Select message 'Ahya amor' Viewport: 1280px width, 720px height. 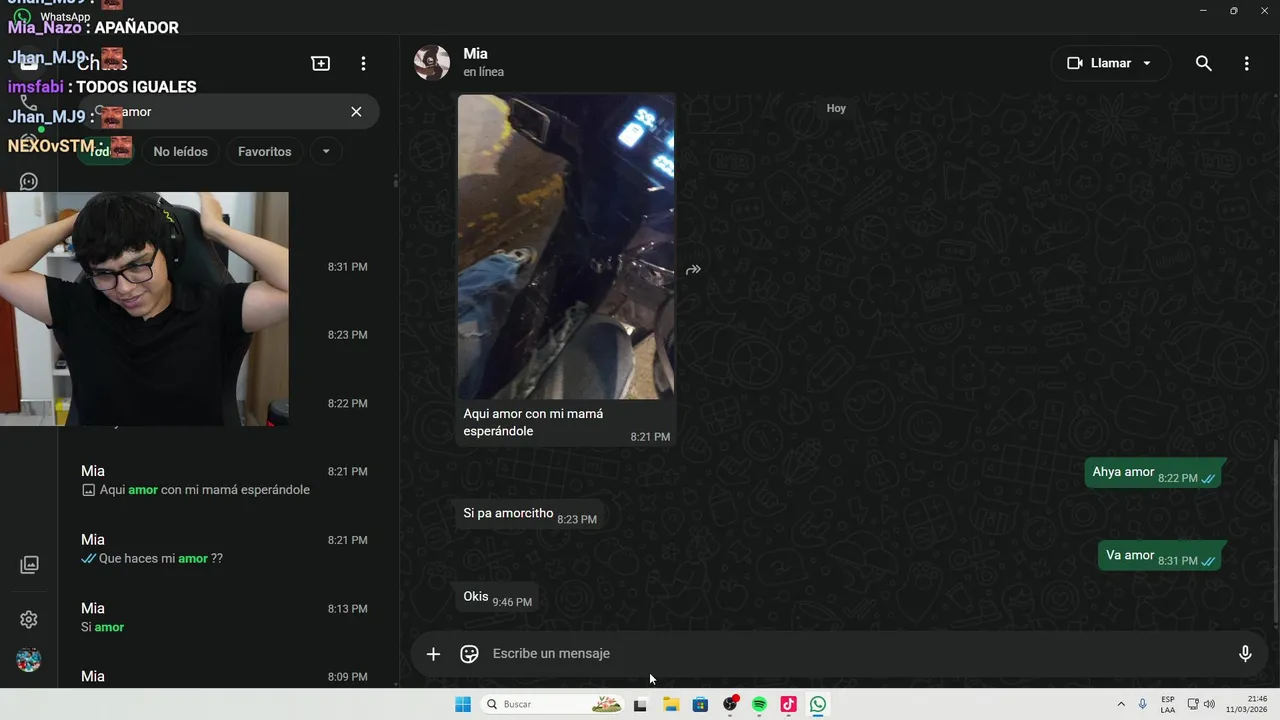[1153, 473]
